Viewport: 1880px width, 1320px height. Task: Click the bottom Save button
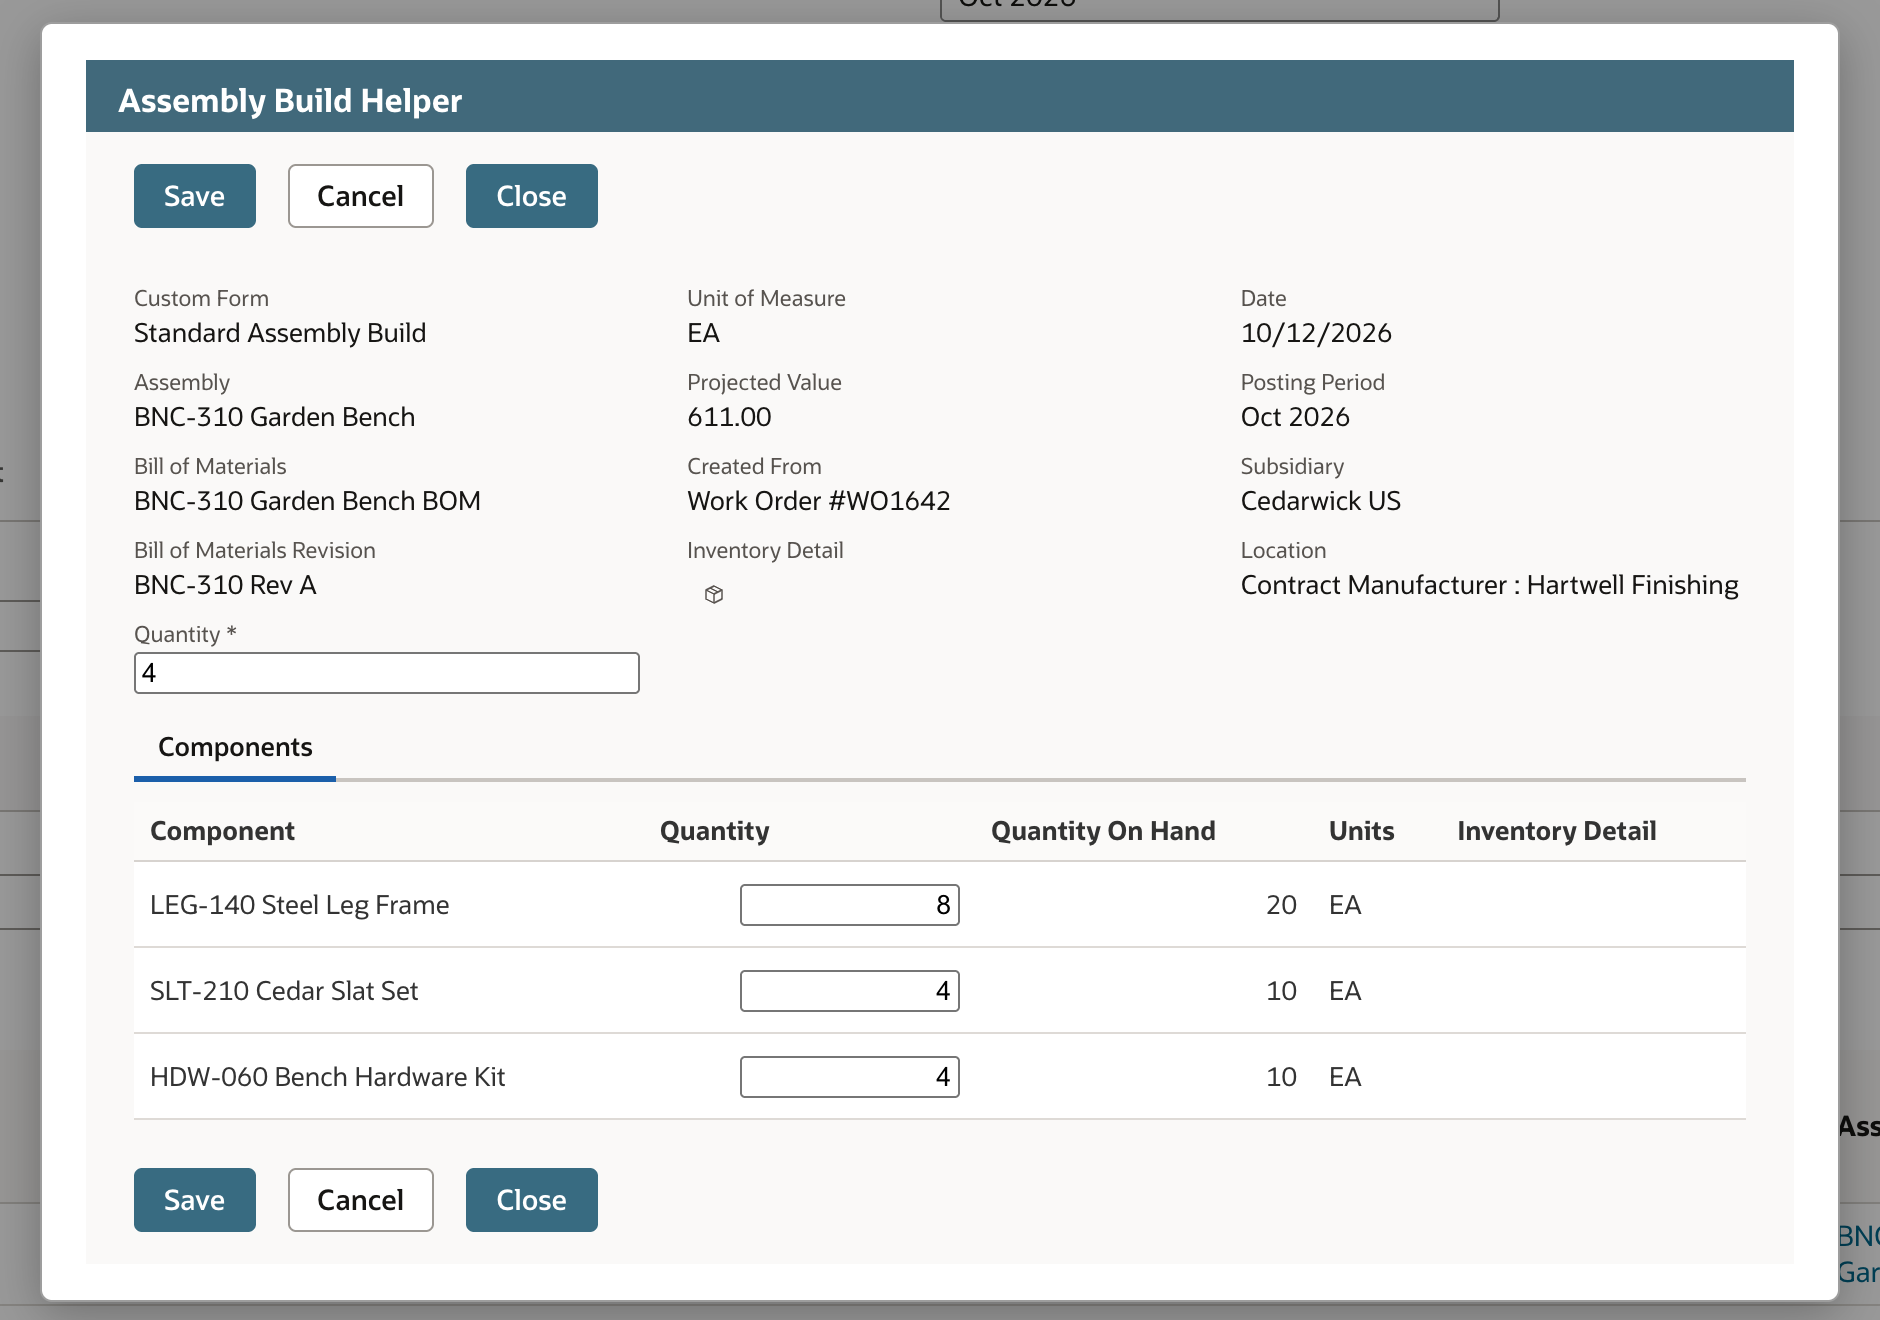[x=195, y=1200]
